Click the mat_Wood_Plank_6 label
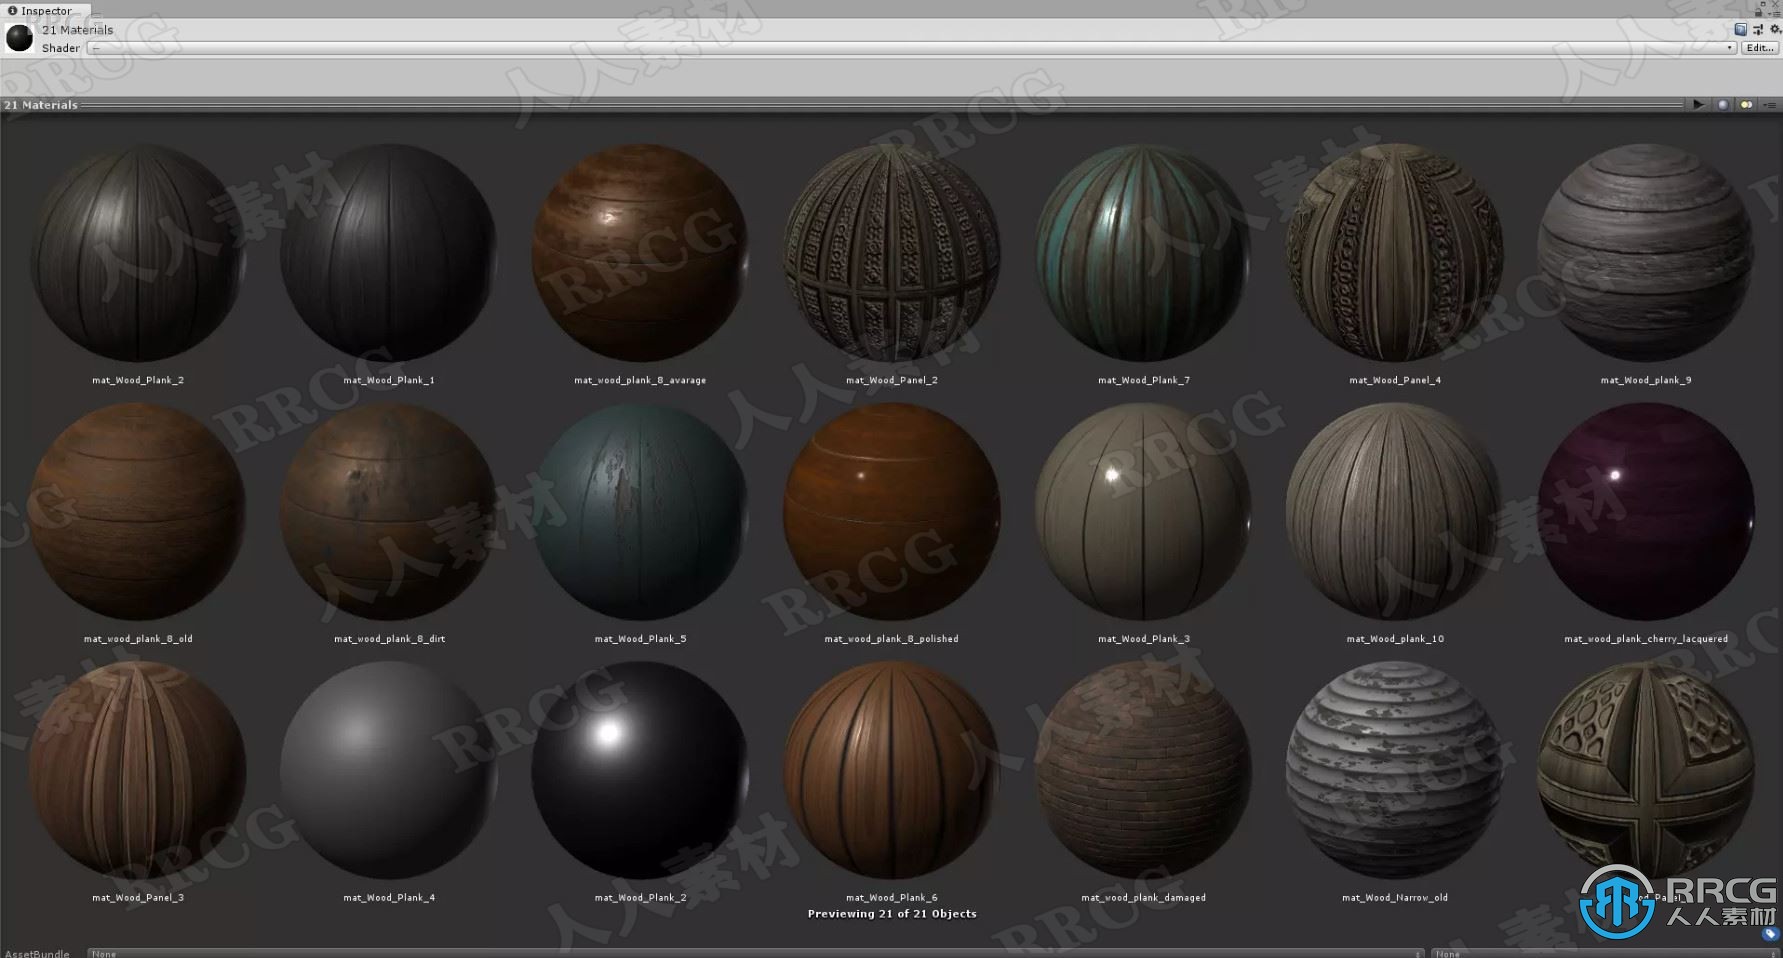 tap(892, 898)
